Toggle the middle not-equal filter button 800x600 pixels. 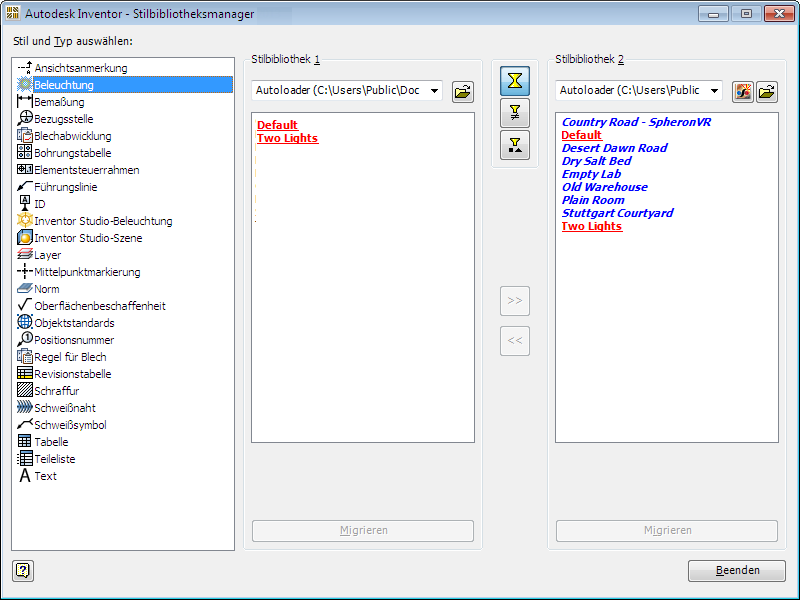tap(515, 113)
